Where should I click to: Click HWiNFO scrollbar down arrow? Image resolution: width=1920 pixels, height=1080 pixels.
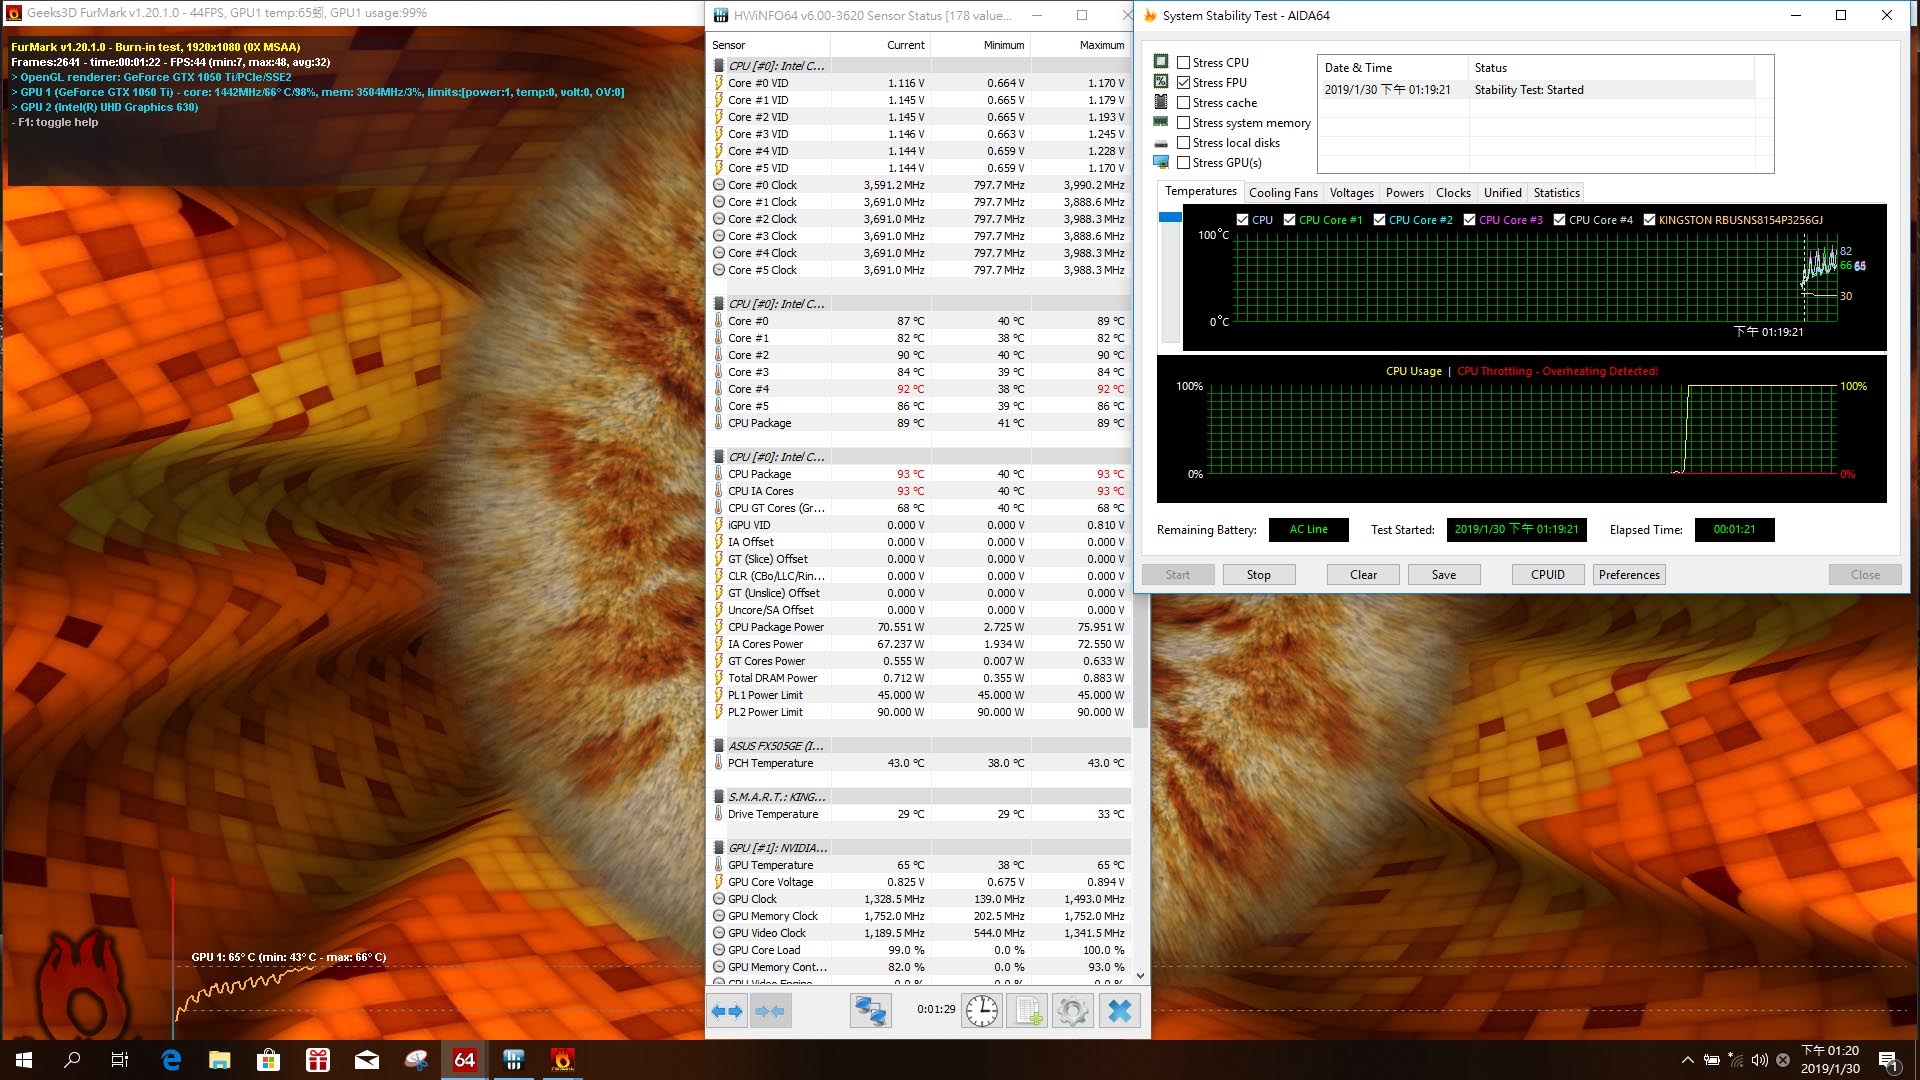pos(1140,975)
